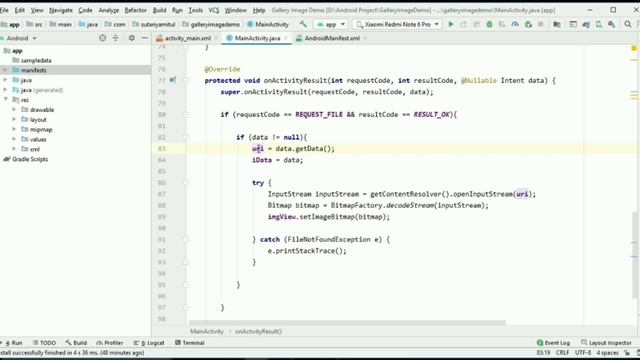Viewport: 640px width, 360px height.
Task: Open the Analyze menu
Action: (x=109, y=10)
